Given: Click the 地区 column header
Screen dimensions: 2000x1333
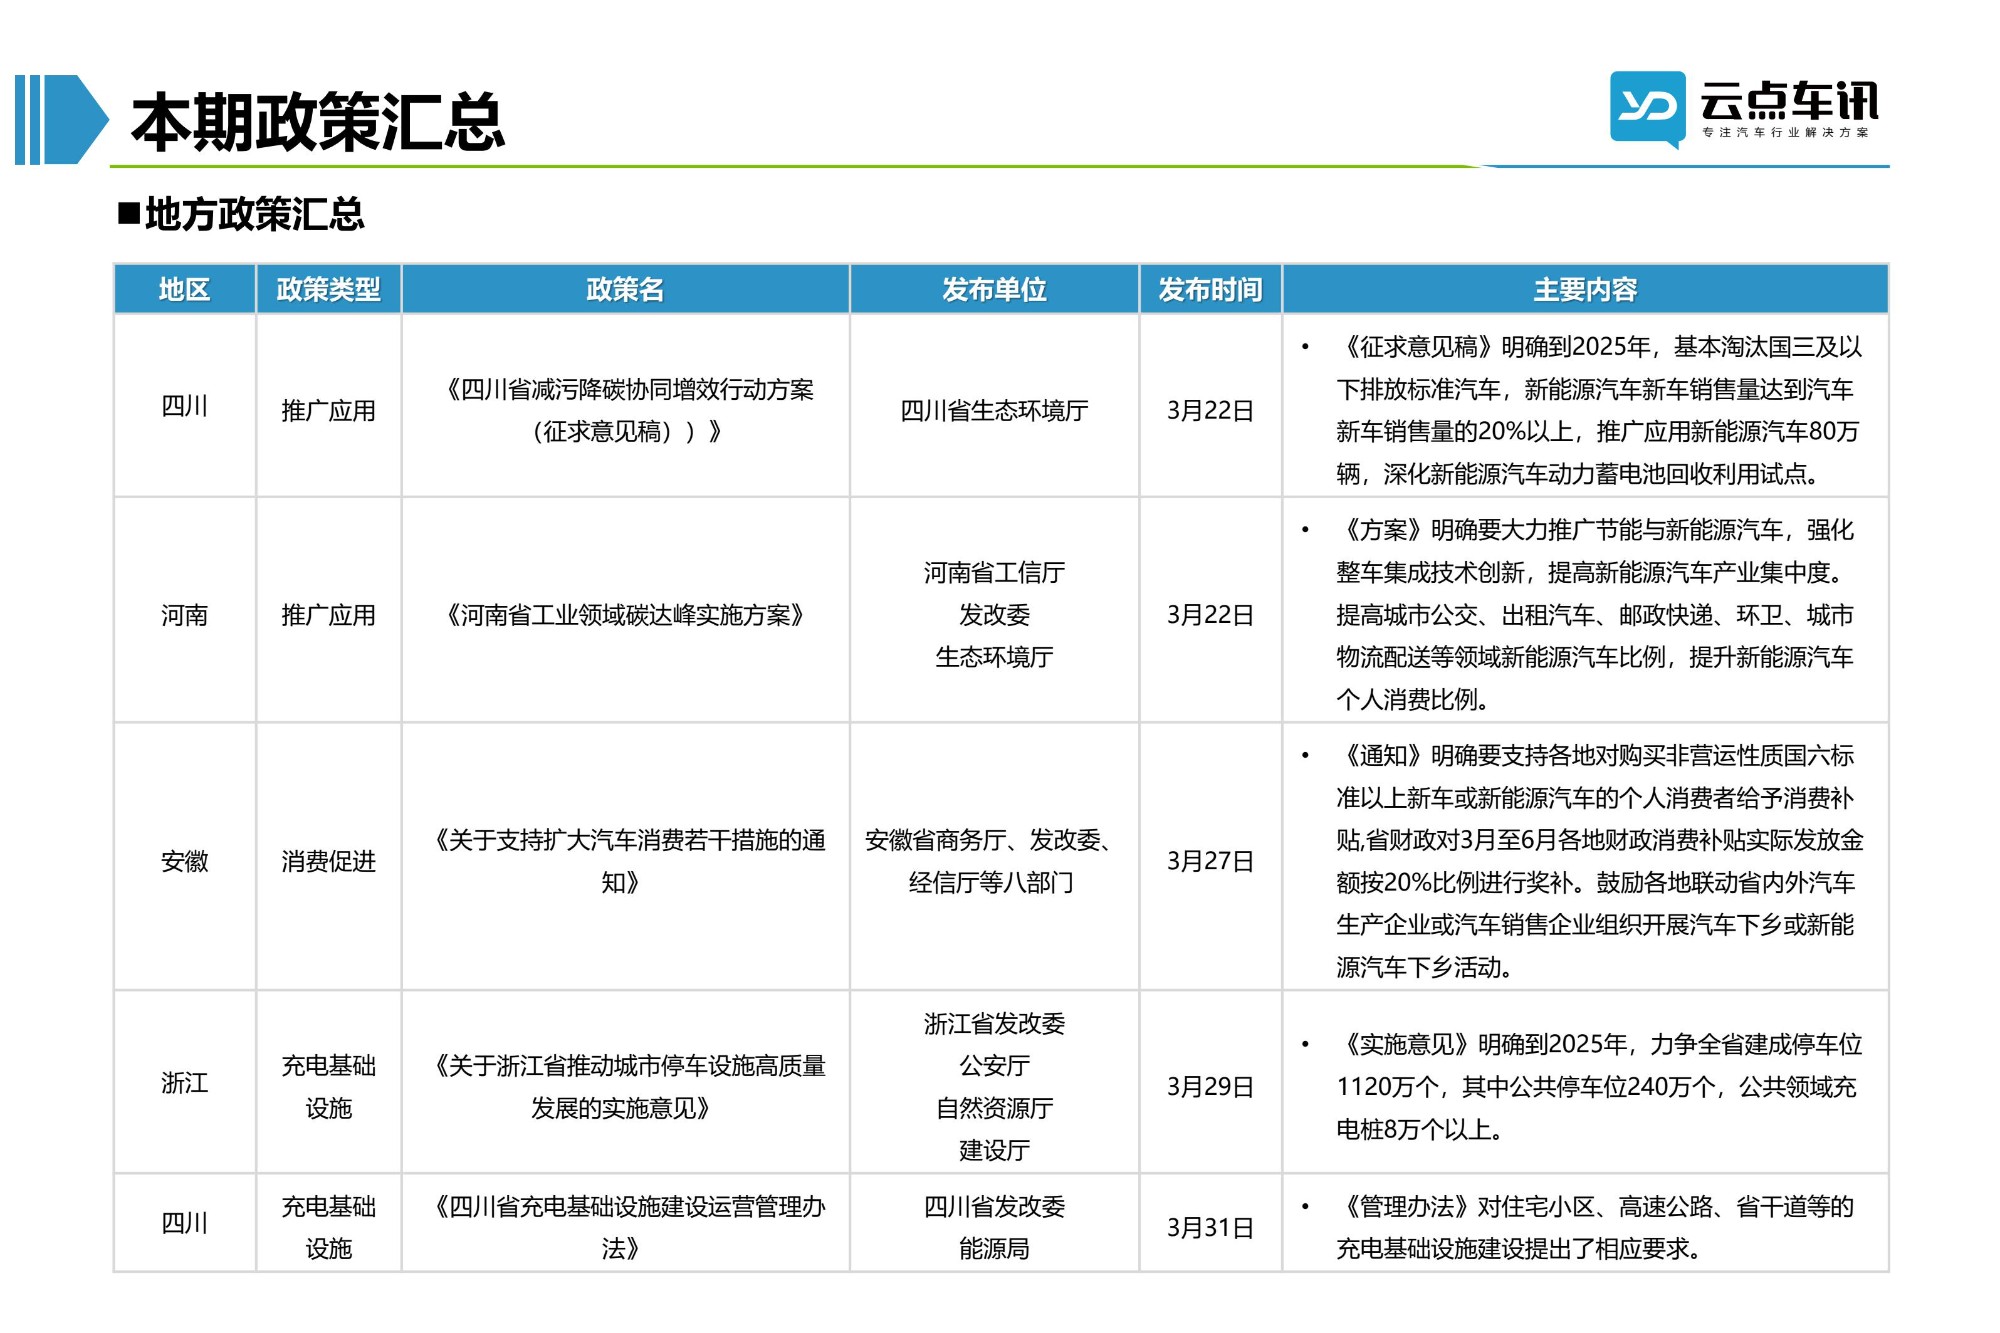Looking at the screenshot, I should click(x=185, y=289).
